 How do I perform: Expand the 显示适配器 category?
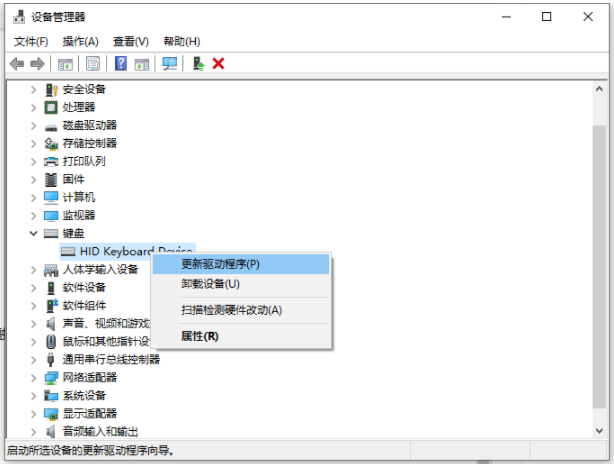pyautogui.click(x=35, y=413)
